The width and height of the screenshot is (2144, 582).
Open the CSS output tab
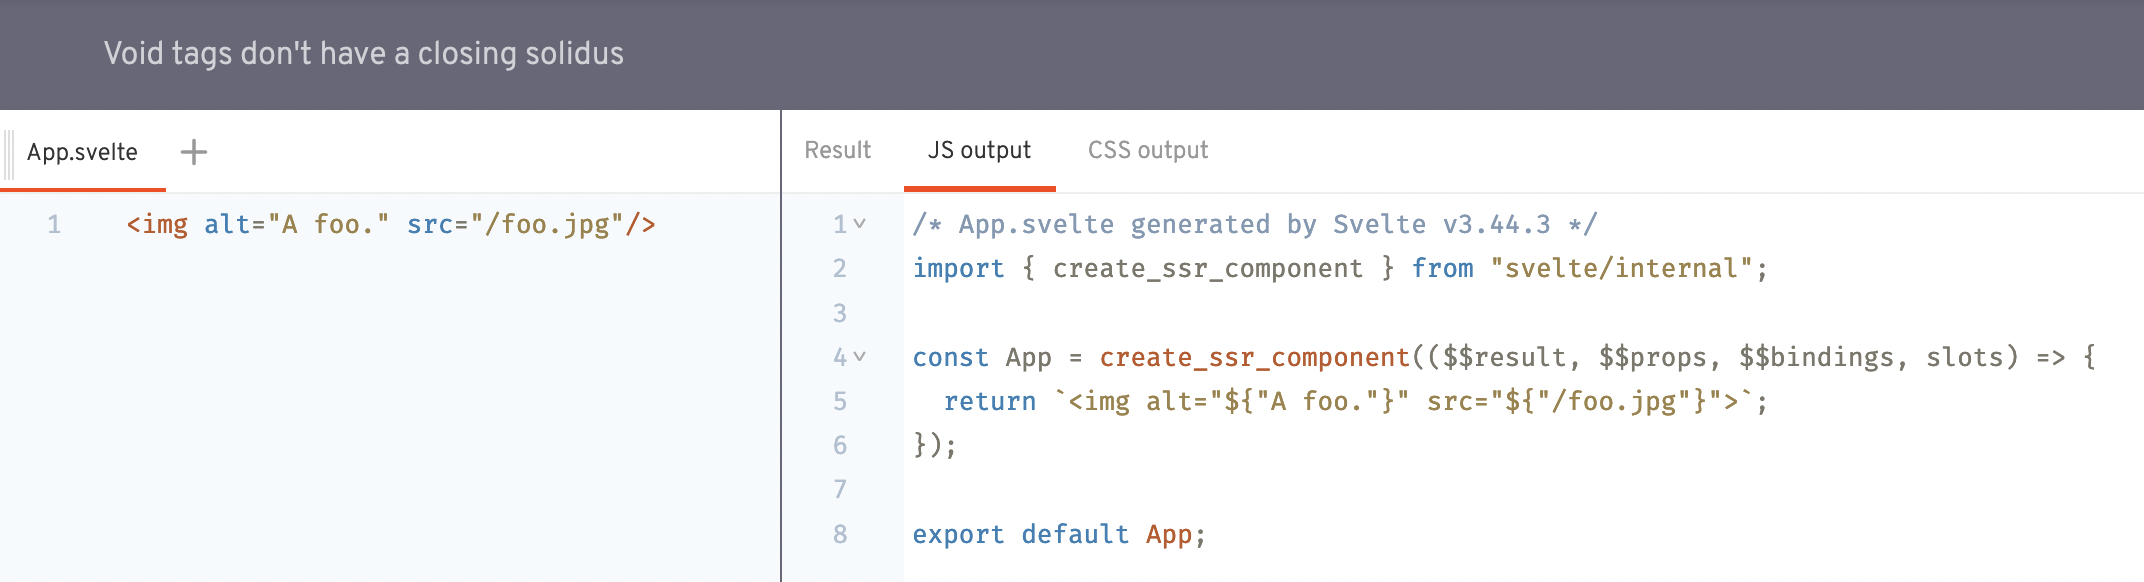click(x=1148, y=150)
